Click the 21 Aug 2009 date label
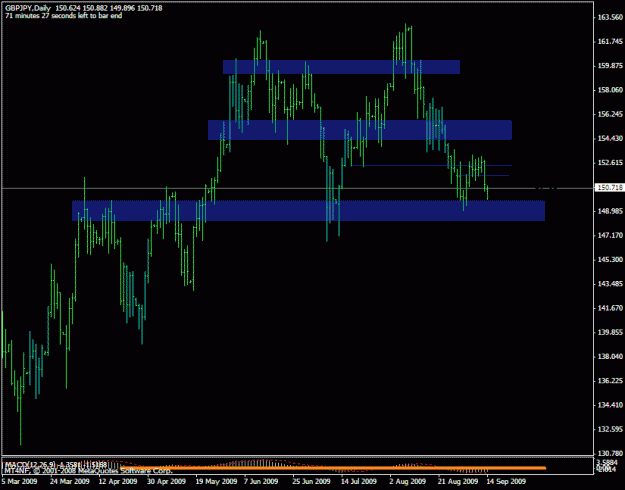625x490 pixels. (x=458, y=482)
